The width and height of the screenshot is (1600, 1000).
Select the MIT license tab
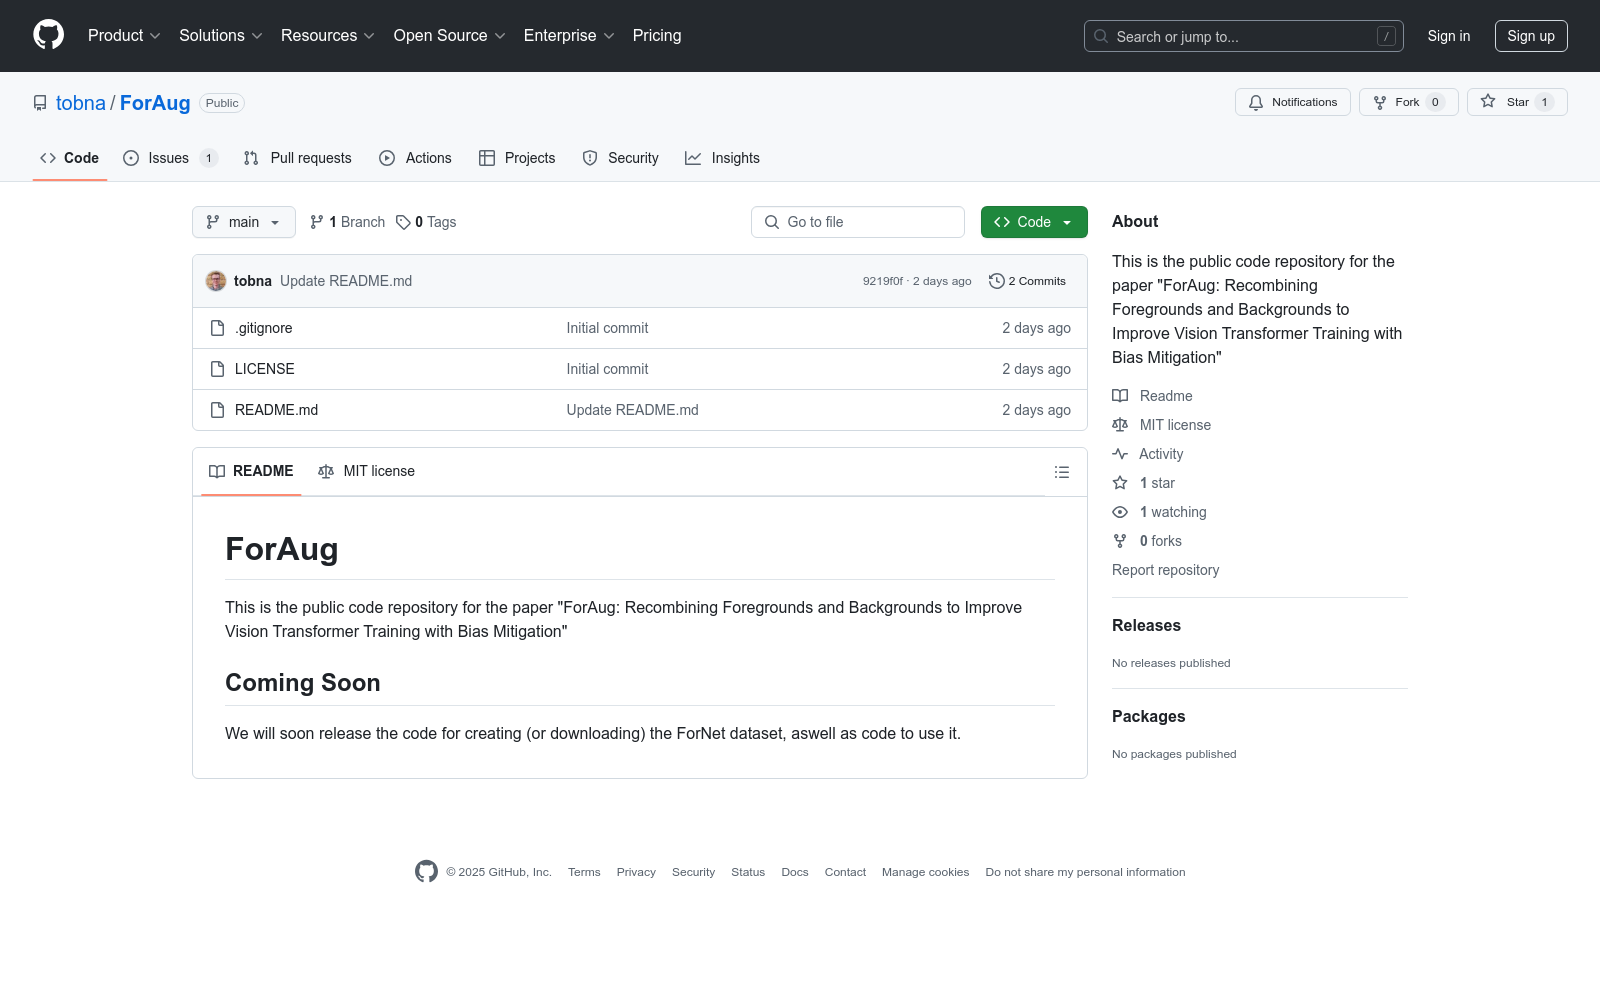(x=366, y=471)
